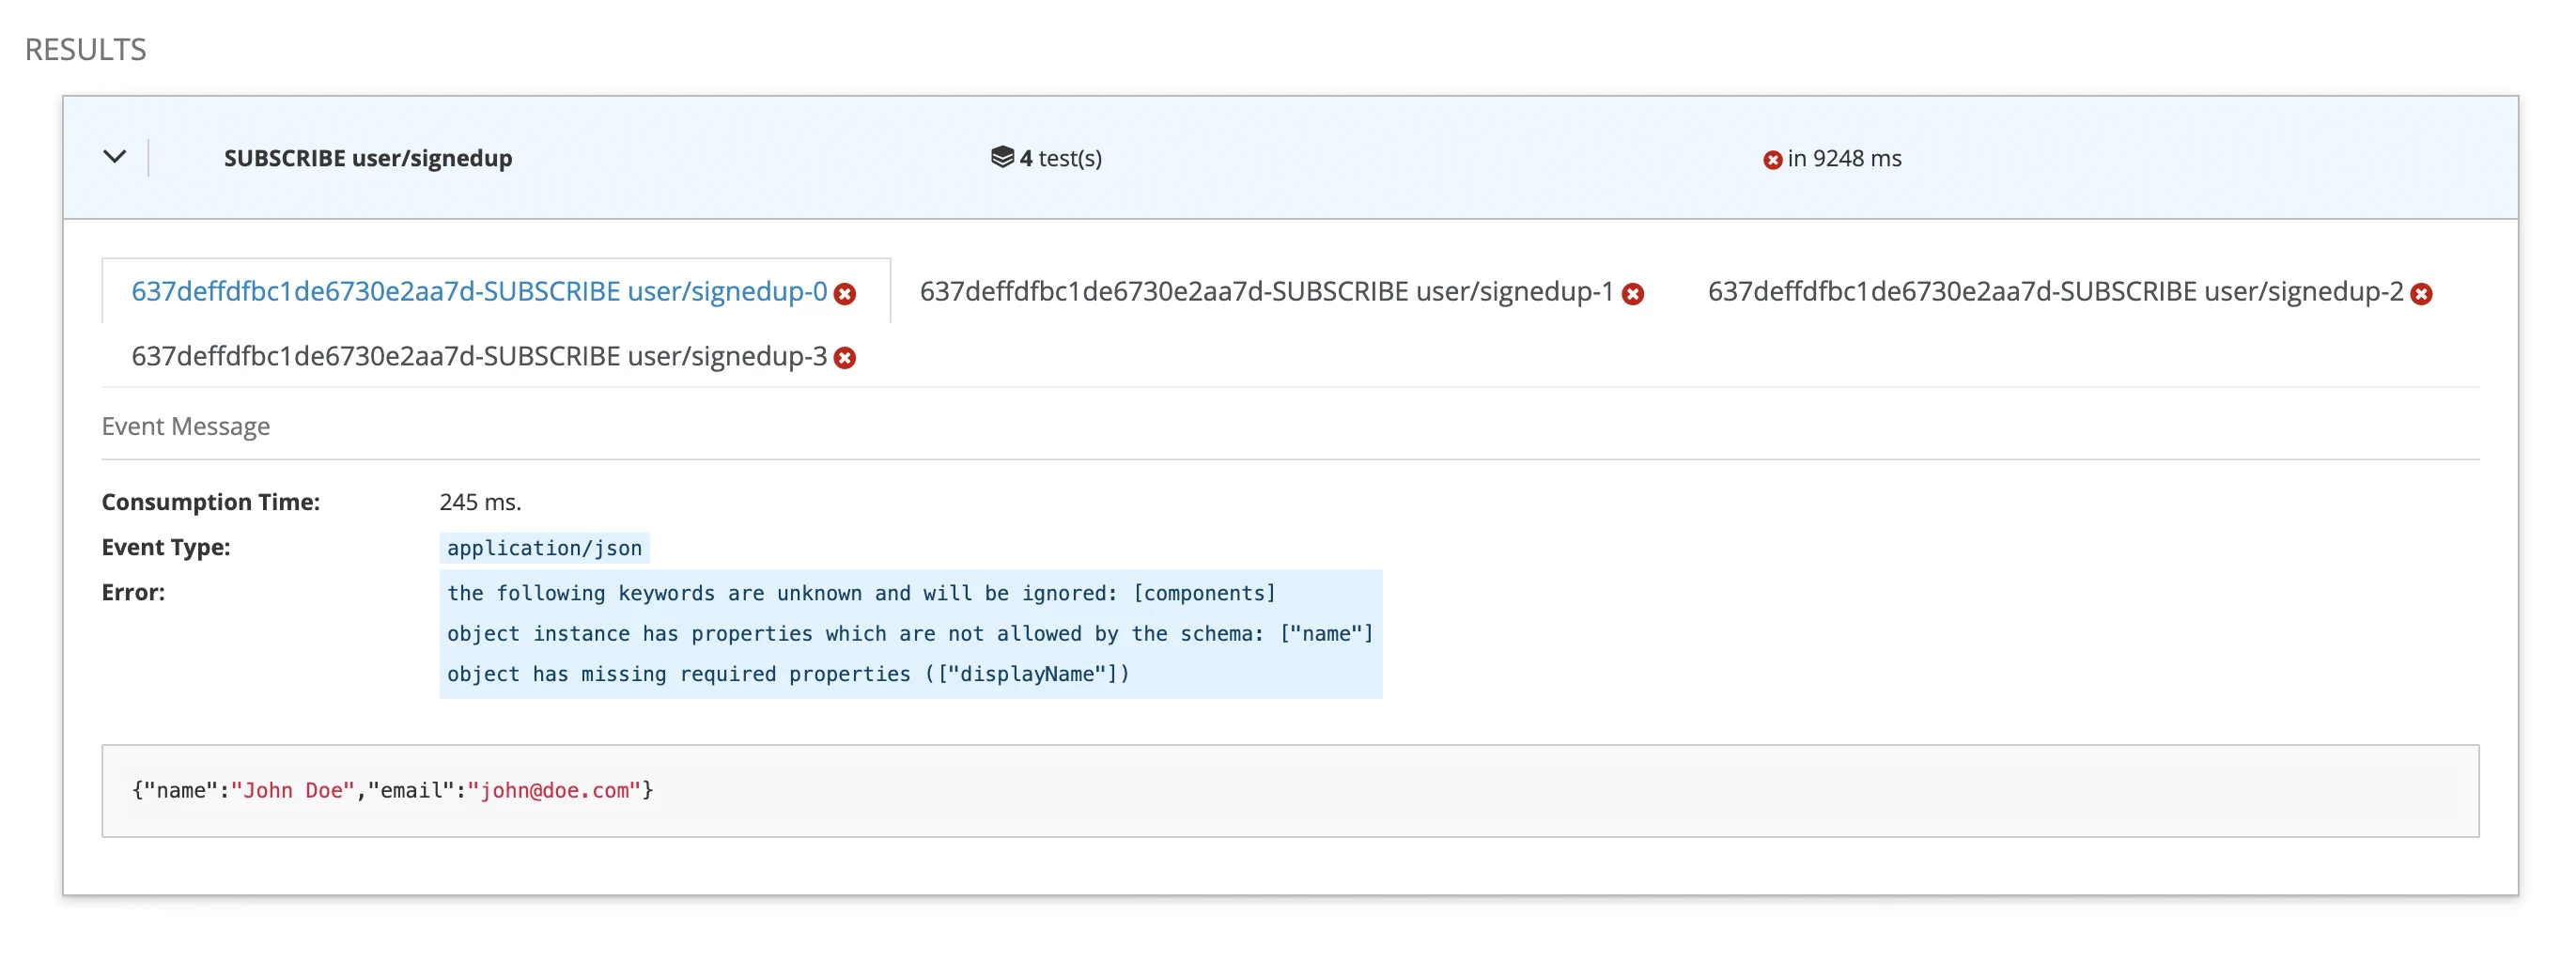Click the stacked layers tests icon

[1001, 157]
